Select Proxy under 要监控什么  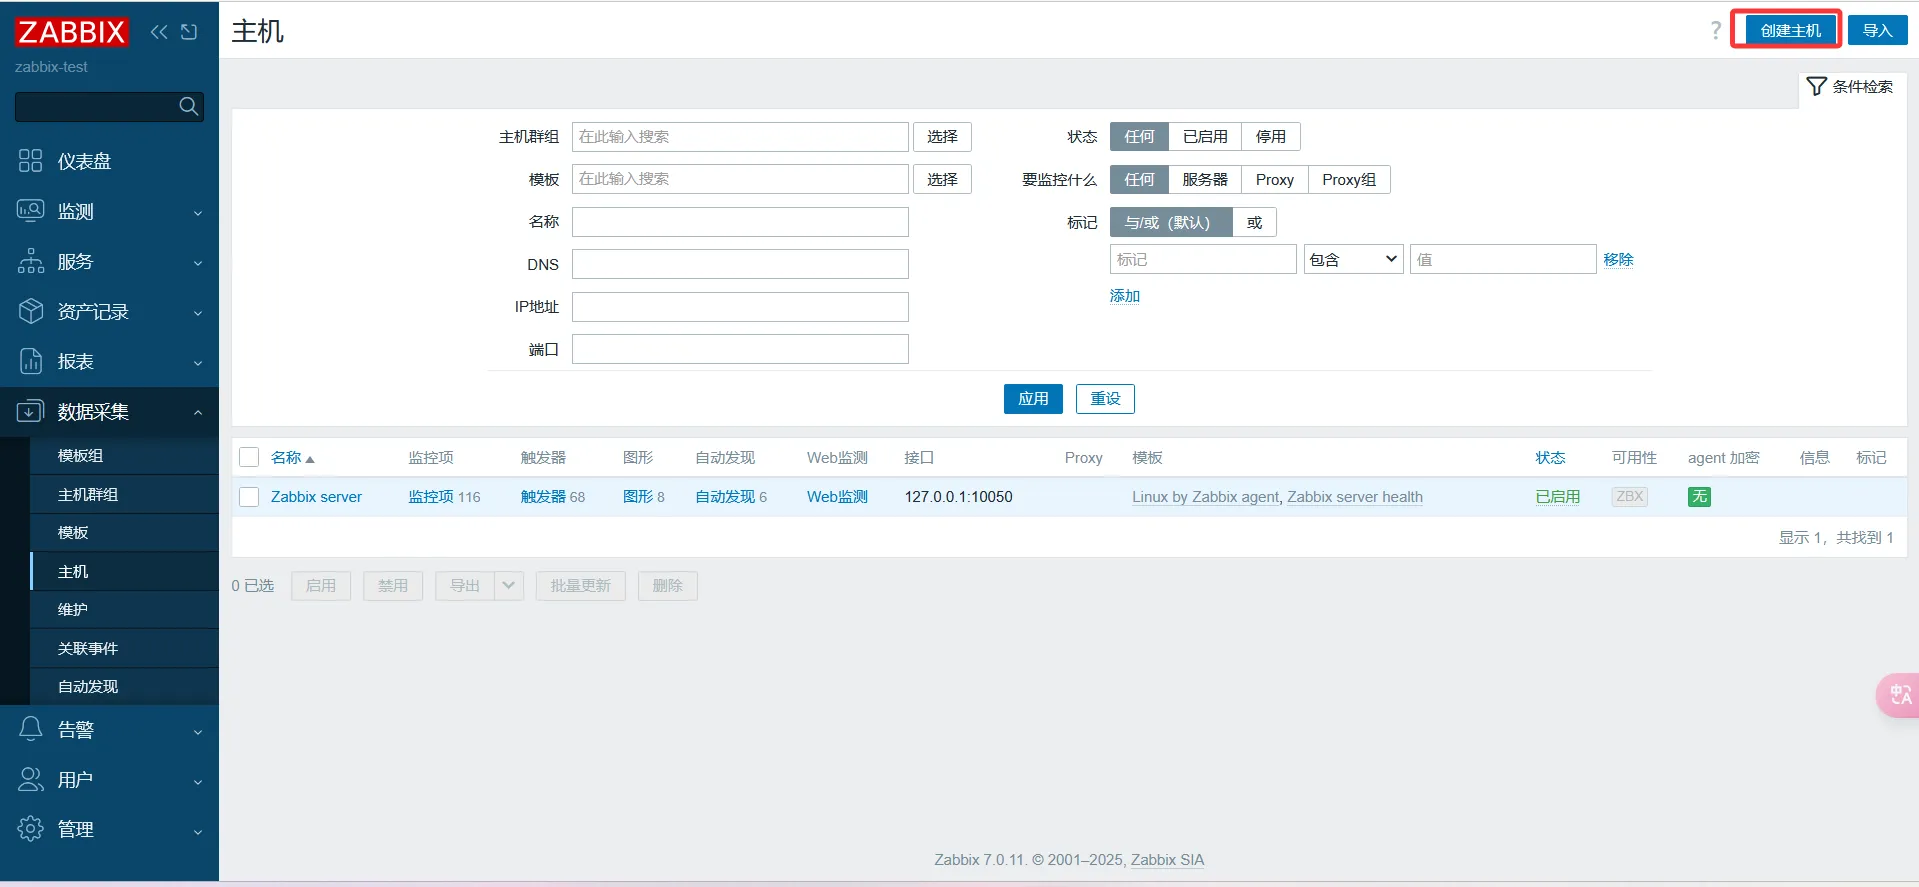[x=1275, y=179]
